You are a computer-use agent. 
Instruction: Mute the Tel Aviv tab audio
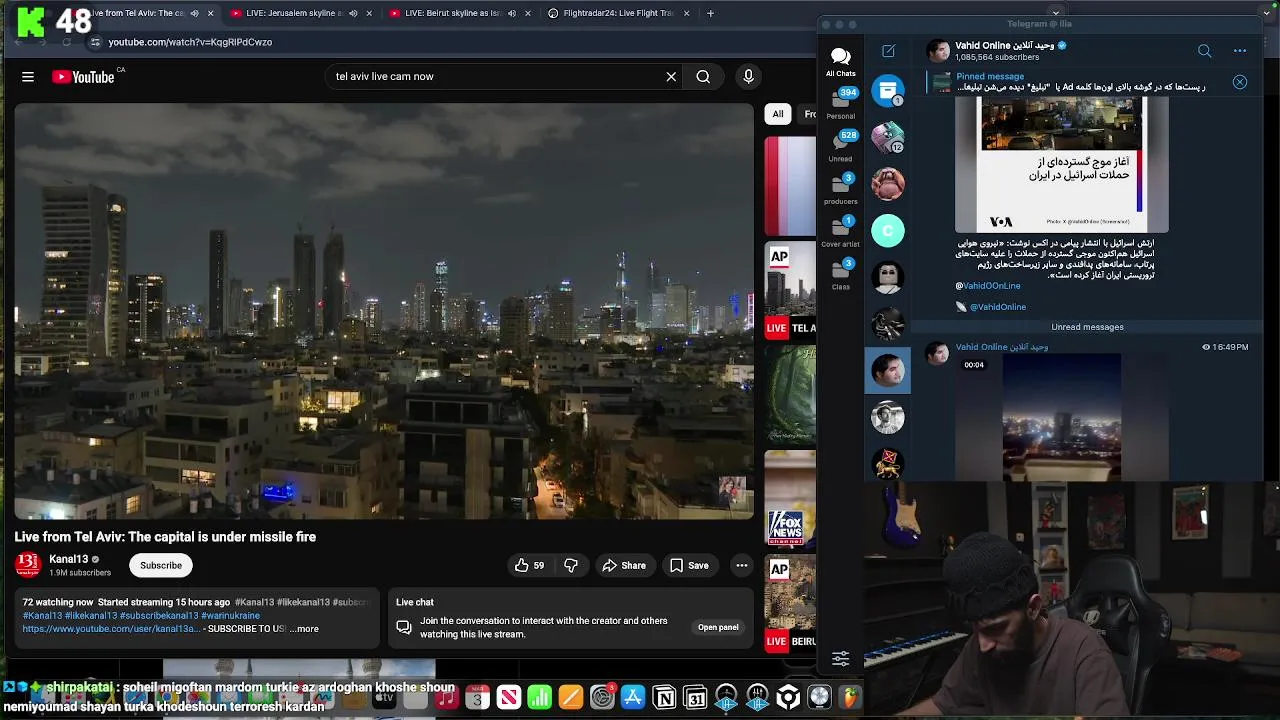click(194, 13)
